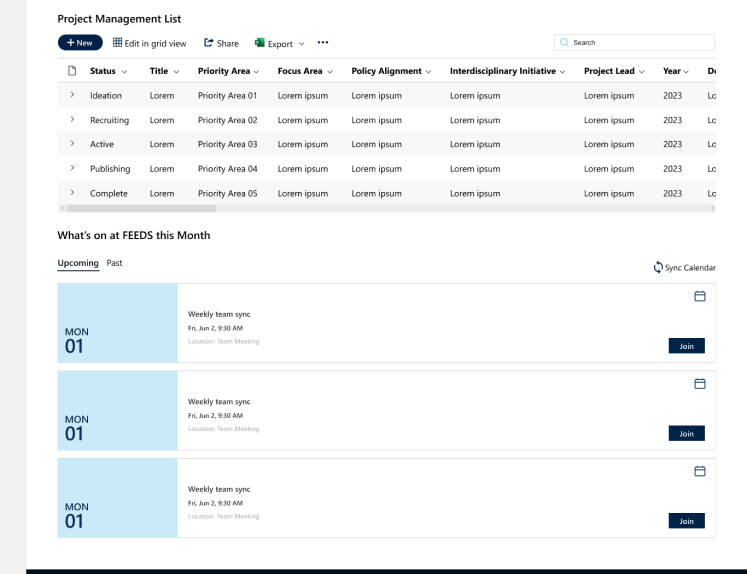Click the file type column header icon
The height and width of the screenshot is (574, 747).
click(72, 71)
